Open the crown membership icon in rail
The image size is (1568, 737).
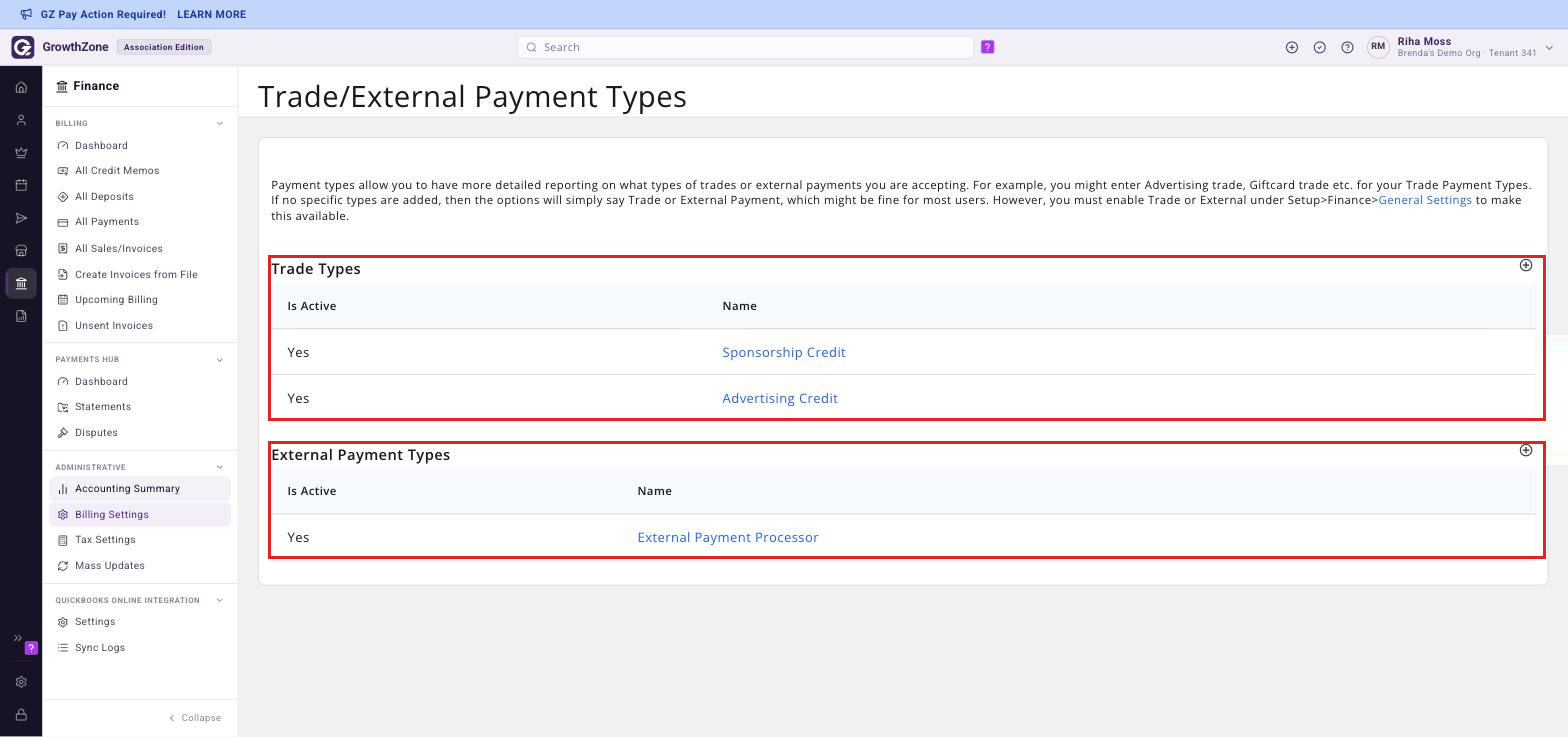click(21, 153)
